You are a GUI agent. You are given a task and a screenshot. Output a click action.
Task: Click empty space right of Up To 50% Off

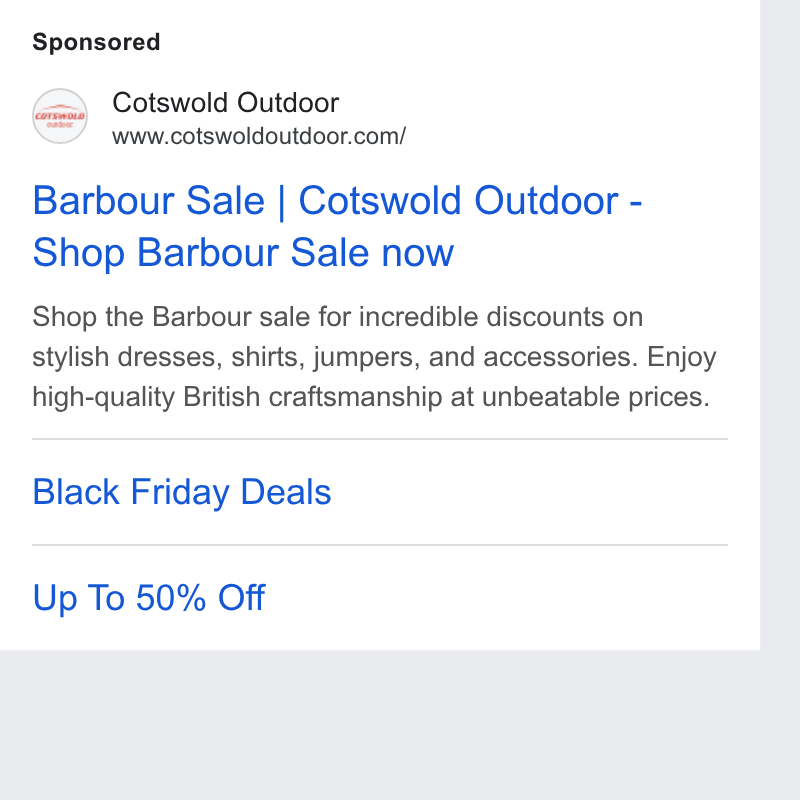[x=497, y=597]
